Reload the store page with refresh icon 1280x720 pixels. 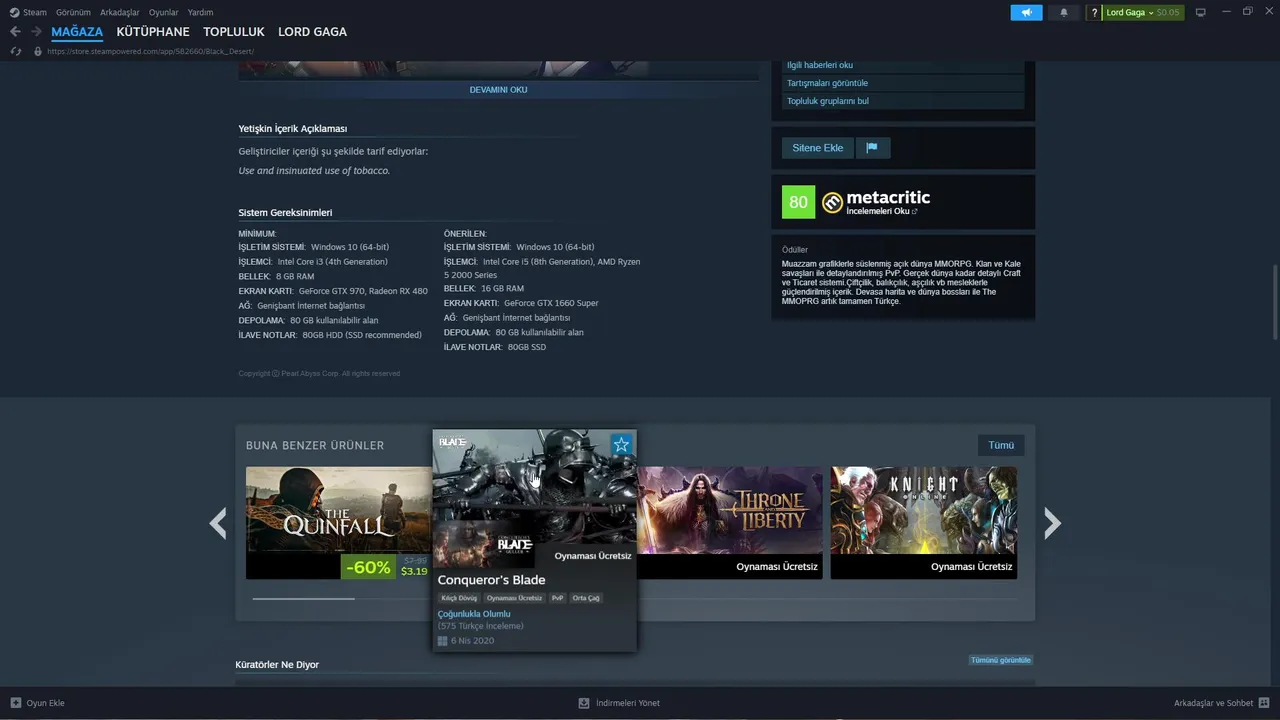[x=15, y=51]
